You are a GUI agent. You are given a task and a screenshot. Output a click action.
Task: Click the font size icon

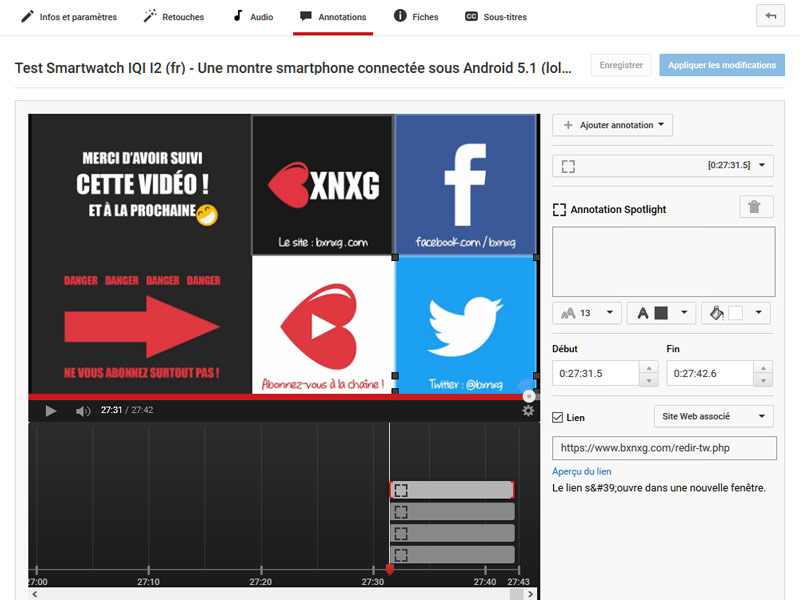pyautogui.click(x=568, y=313)
